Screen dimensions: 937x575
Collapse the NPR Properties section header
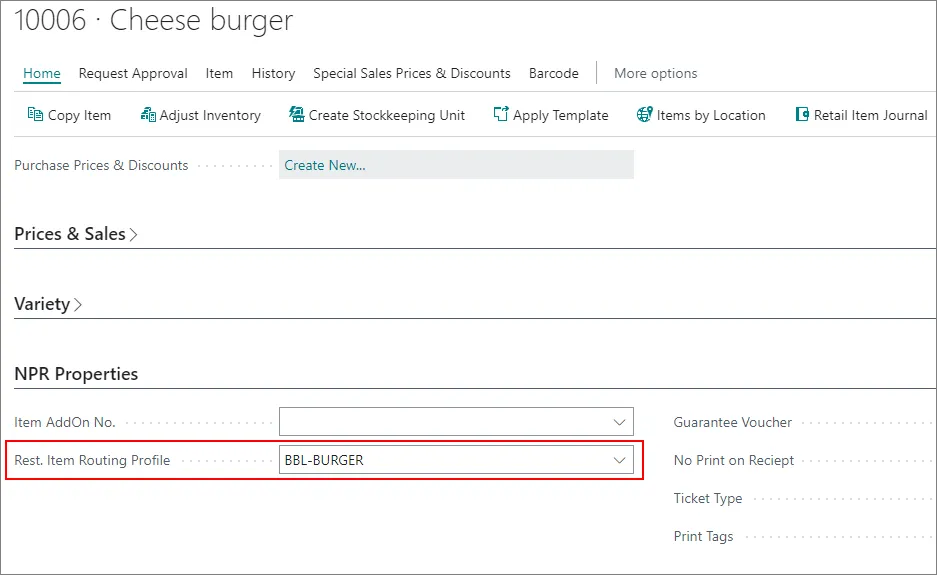[76, 374]
